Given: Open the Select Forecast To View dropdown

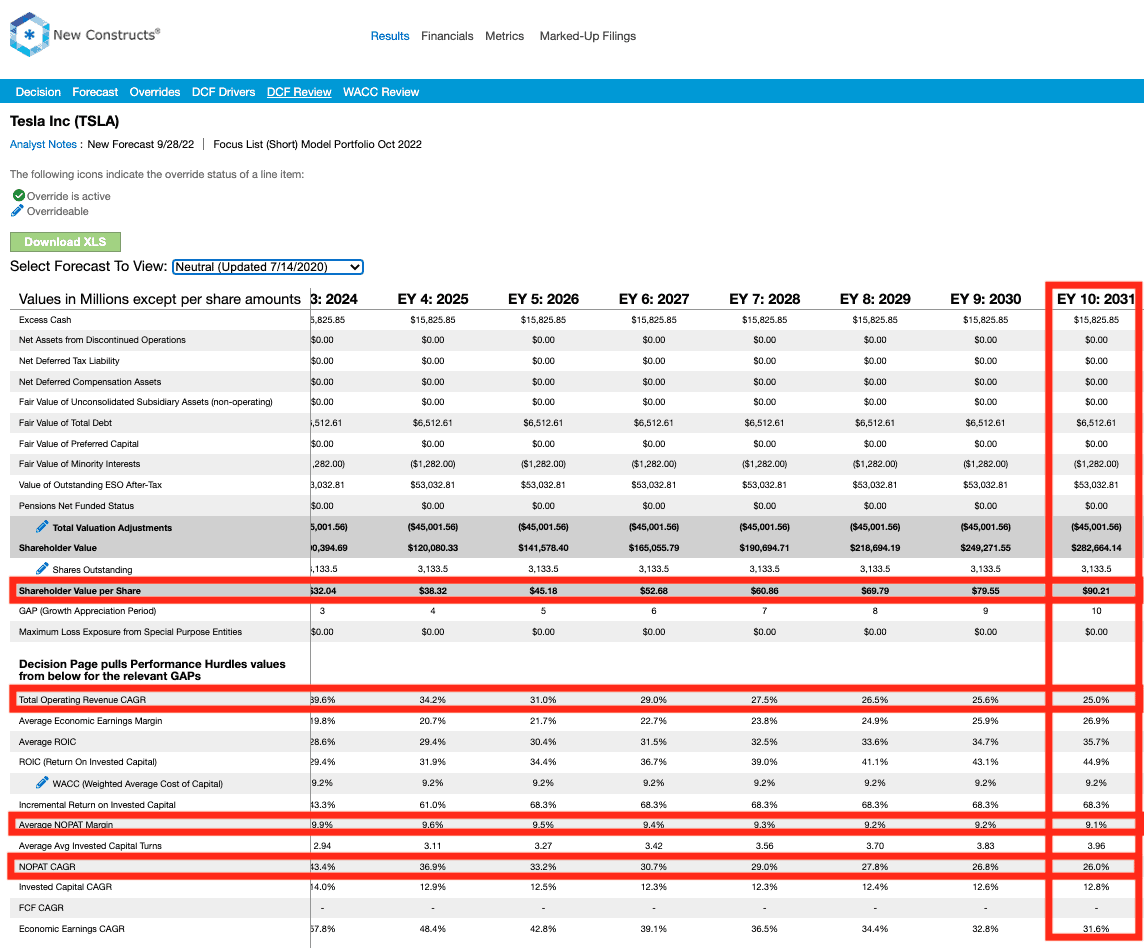Looking at the screenshot, I should (x=268, y=267).
